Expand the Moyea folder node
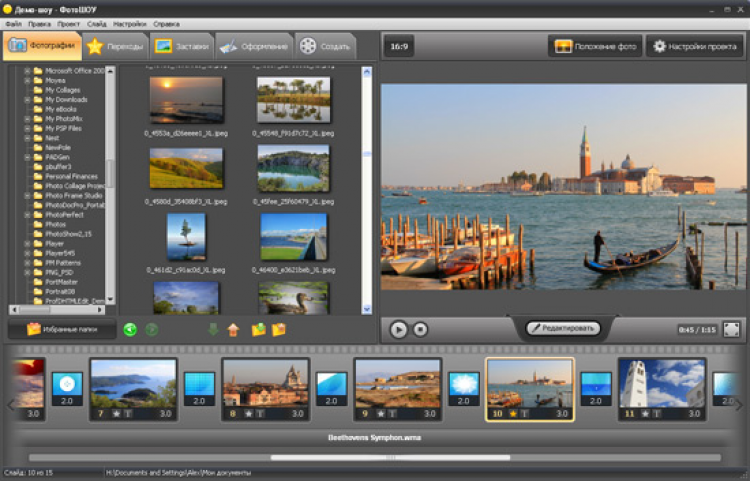This screenshot has height=481, width=750. 27,80
